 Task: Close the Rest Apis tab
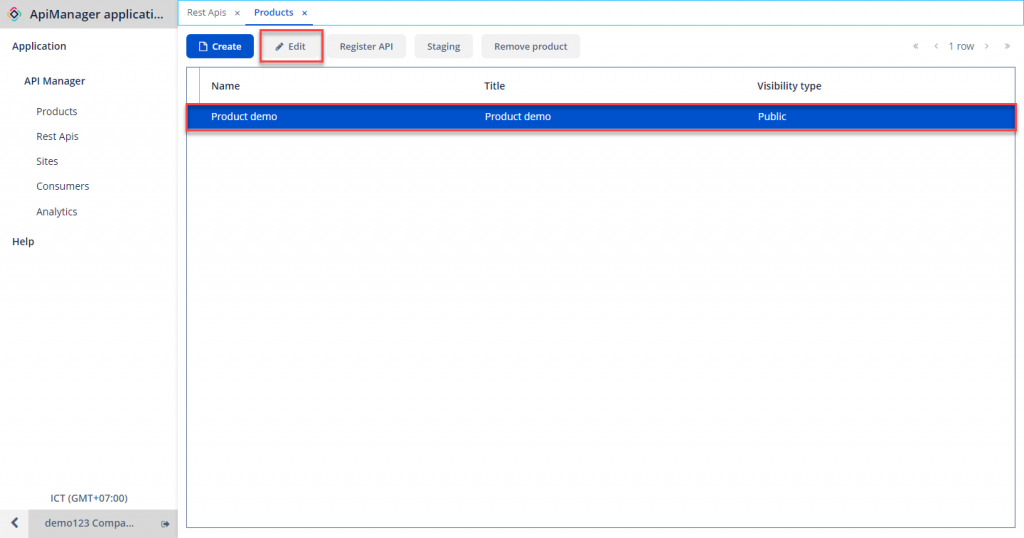(x=237, y=13)
